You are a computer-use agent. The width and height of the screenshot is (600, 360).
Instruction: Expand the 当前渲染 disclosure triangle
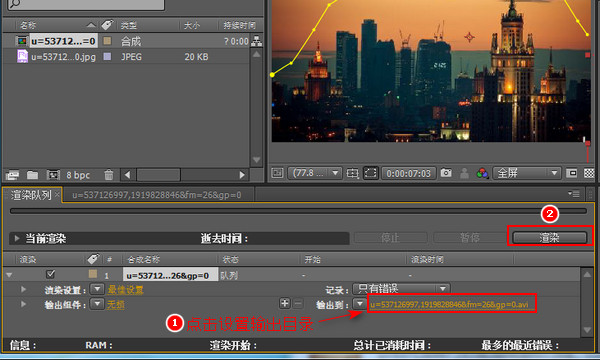16,238
